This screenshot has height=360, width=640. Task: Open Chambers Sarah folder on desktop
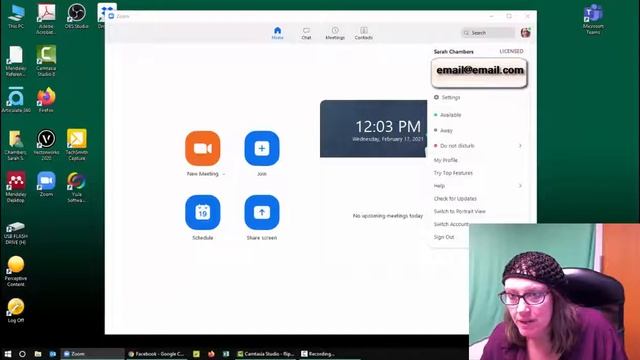tap(16, 145)
